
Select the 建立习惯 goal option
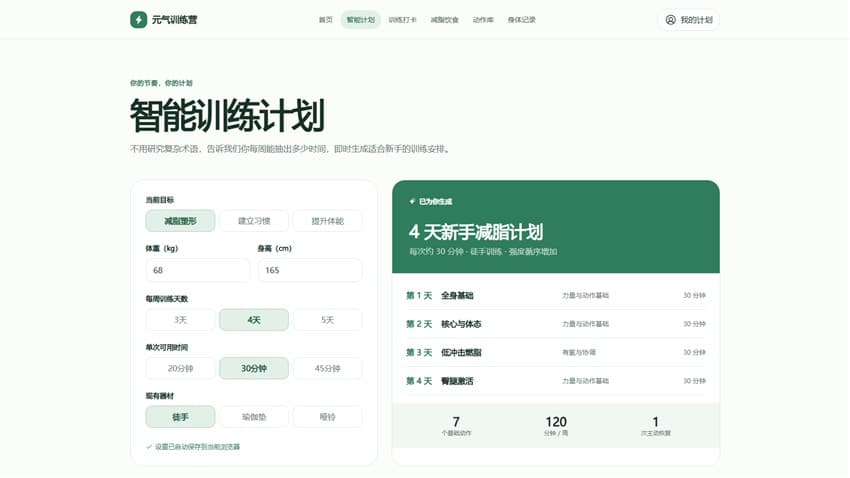(254, 221)
